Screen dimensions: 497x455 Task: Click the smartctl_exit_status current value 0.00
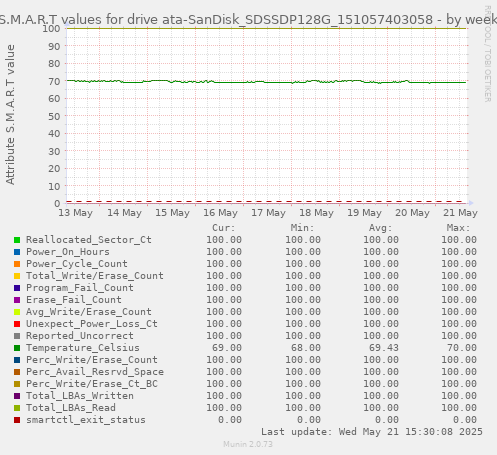point(230,420)
